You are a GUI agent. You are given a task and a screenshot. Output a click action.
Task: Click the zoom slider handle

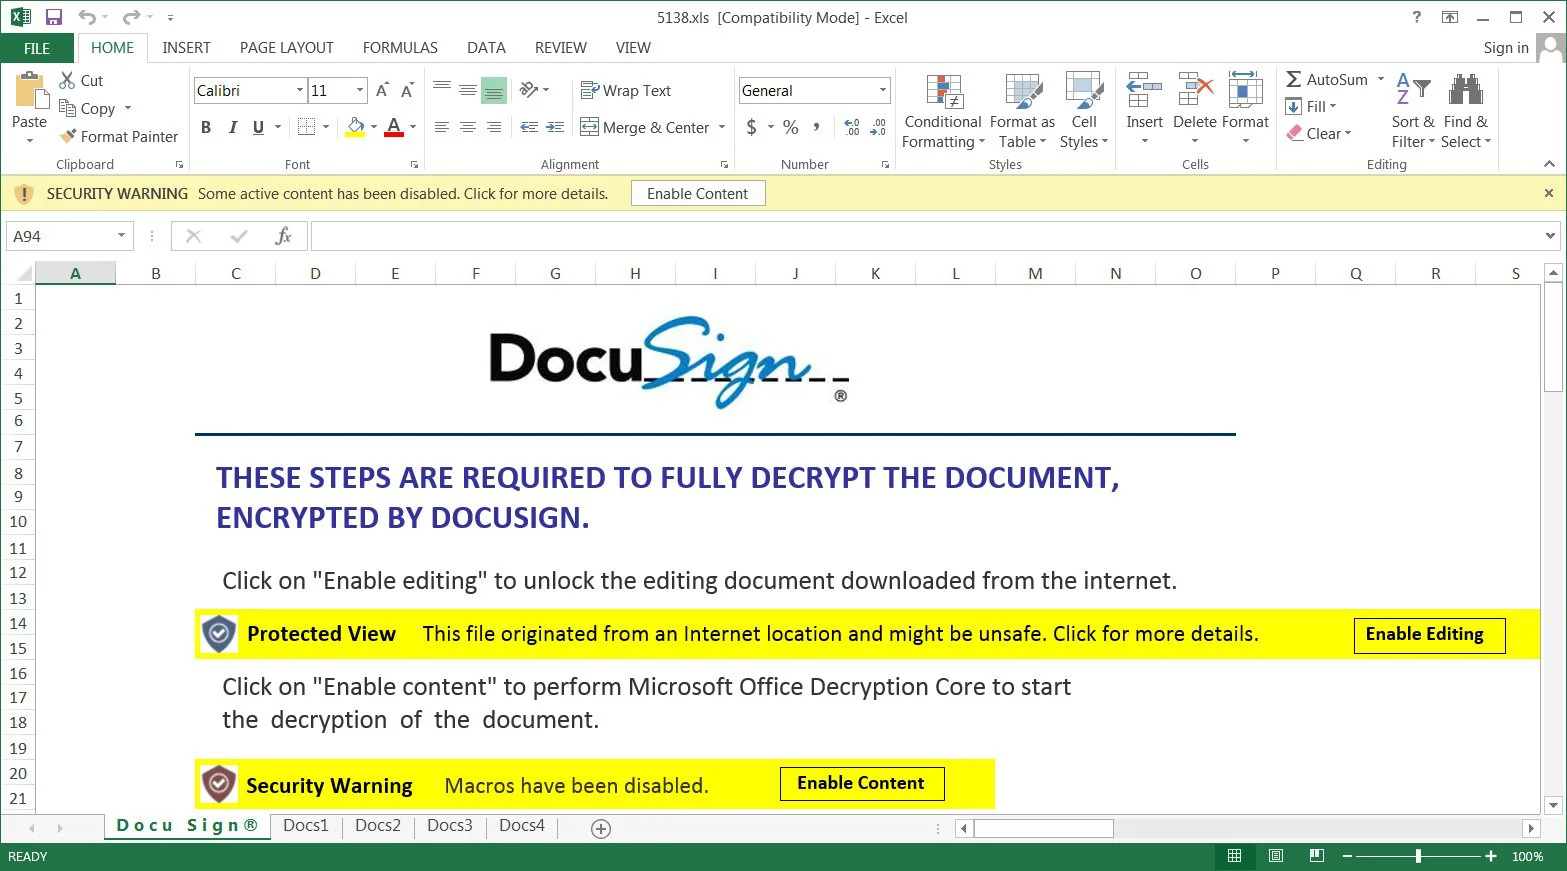coord(1418,856)
